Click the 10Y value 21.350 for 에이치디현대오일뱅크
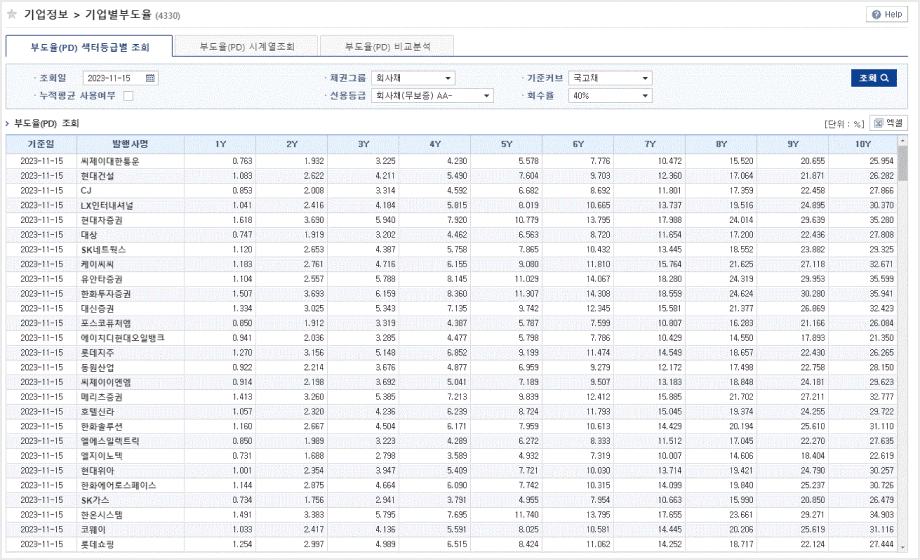This screenshot has height=560, width=920. 881,338
